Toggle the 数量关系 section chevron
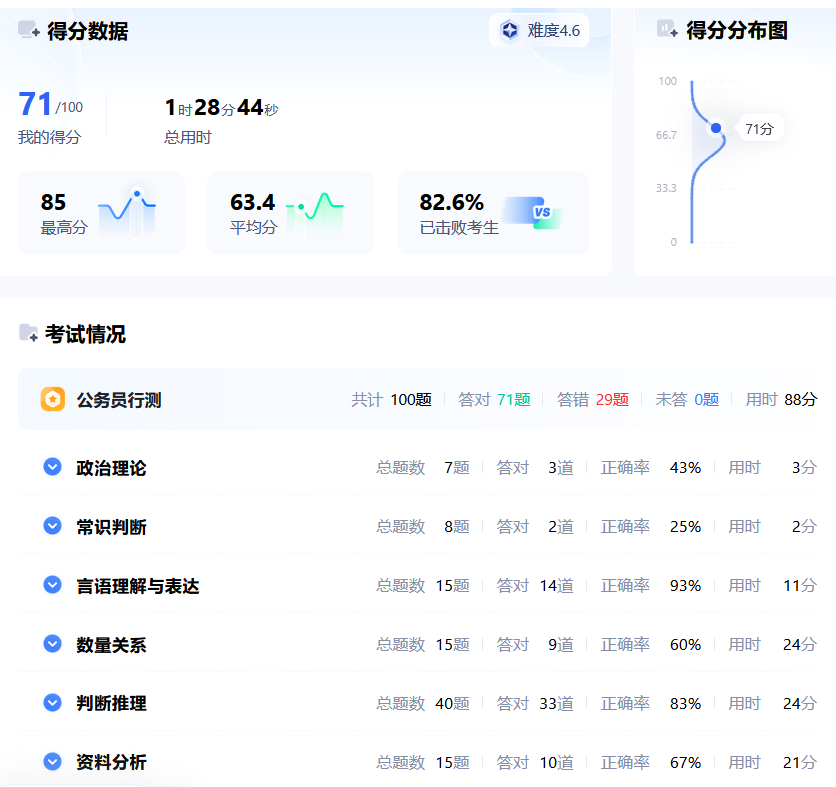Viewport: 836px width, 787px height. coord(53,644)
